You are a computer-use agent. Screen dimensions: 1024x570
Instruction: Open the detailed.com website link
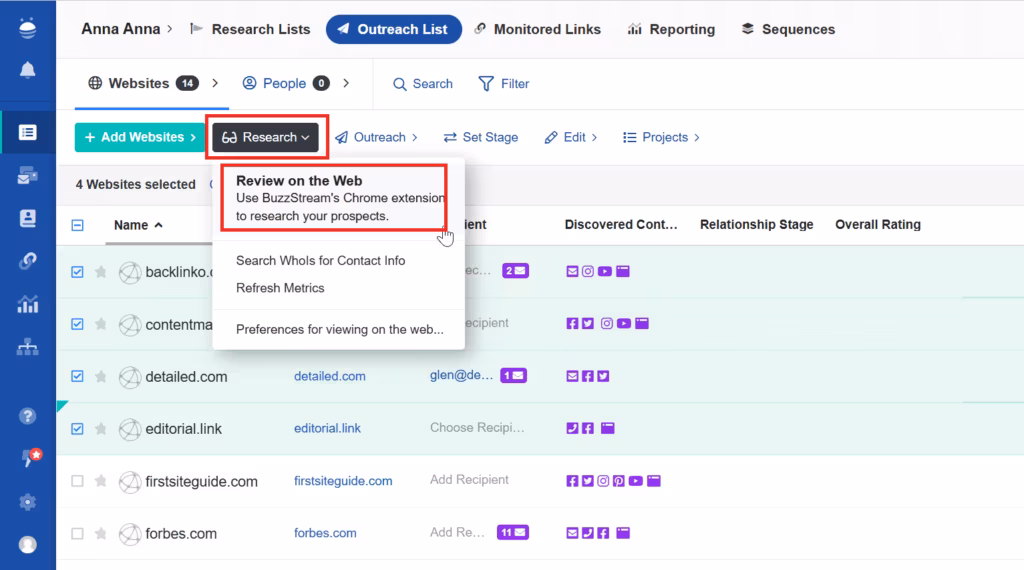tap(330, 376)
